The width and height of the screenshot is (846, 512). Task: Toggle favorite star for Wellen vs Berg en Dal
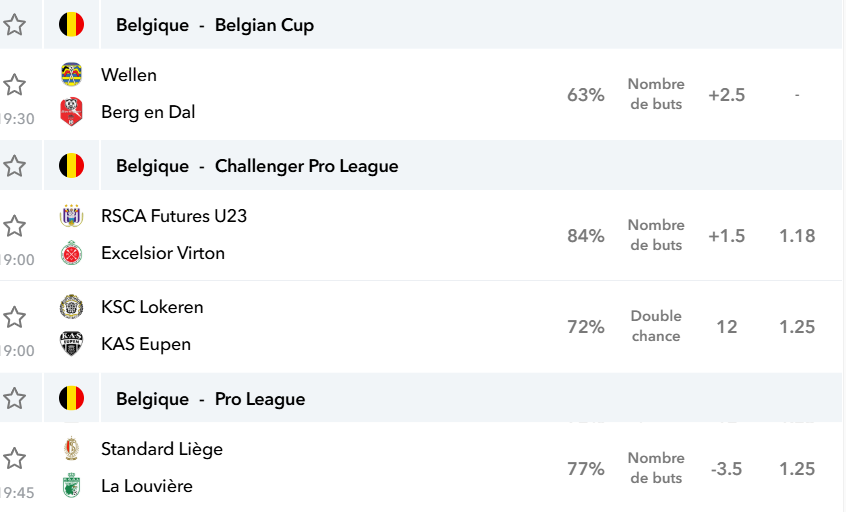pyautogui.click(x=15, y=85)
